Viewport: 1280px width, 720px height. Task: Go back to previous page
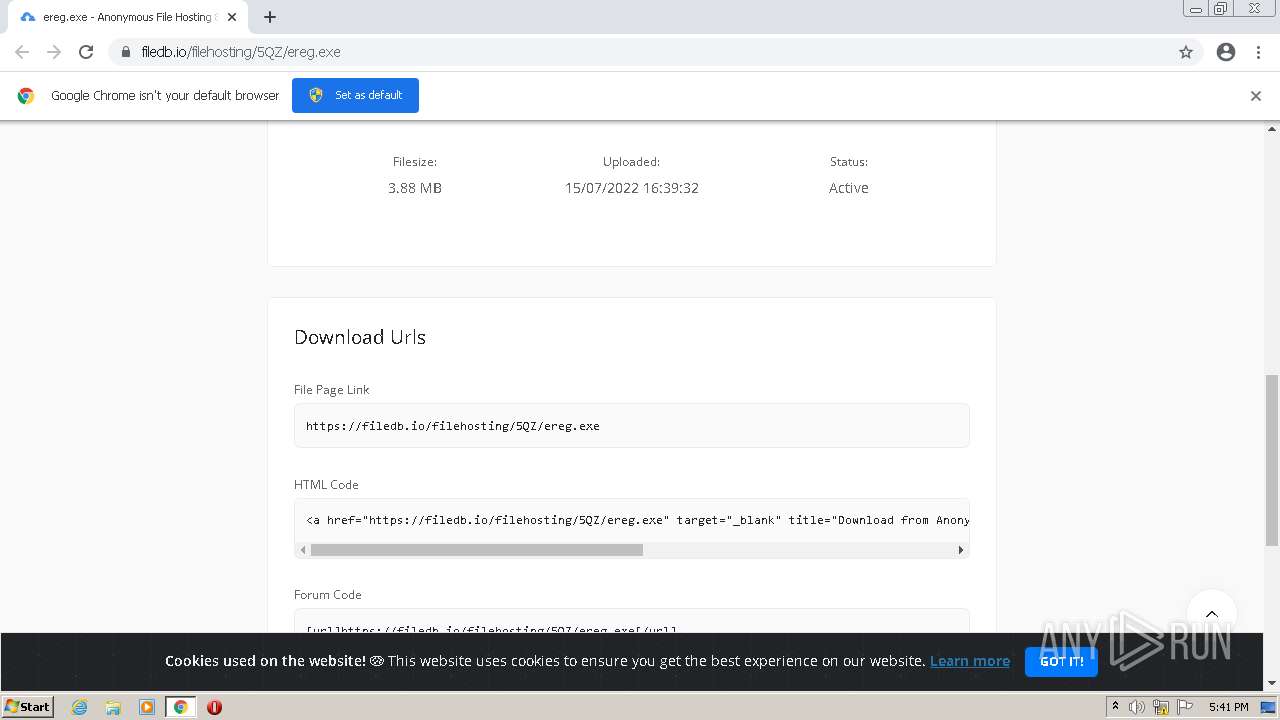coord(22,52)
